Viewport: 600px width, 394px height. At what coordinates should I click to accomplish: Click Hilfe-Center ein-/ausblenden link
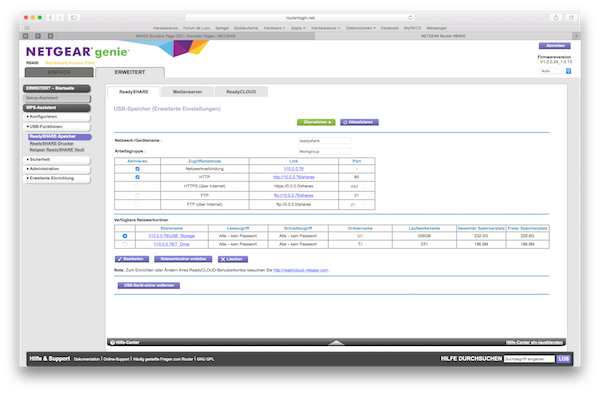[x=534, y=342]
